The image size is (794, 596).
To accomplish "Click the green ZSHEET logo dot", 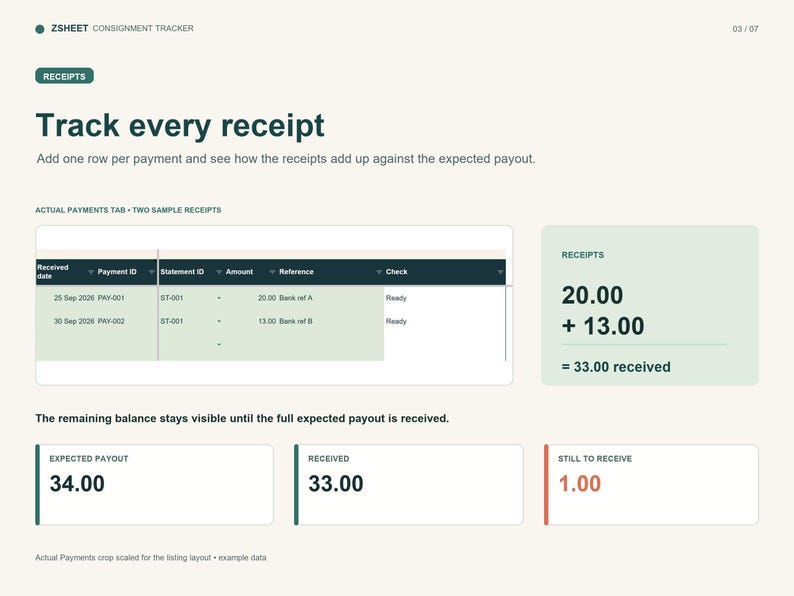I will [x=40, y=29].
